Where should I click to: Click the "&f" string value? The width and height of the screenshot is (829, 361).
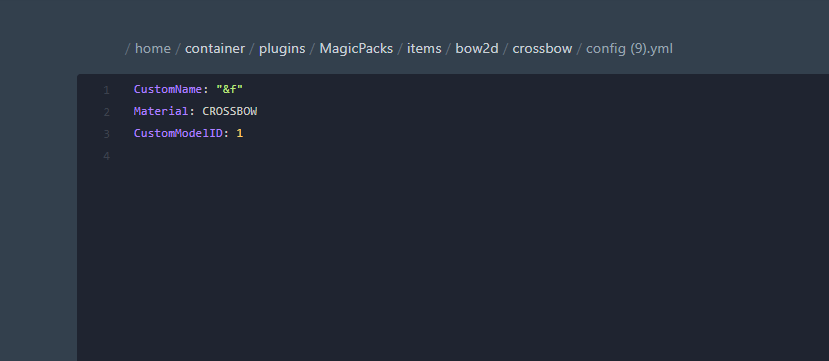pyautogui.click(x=229, y=89)
